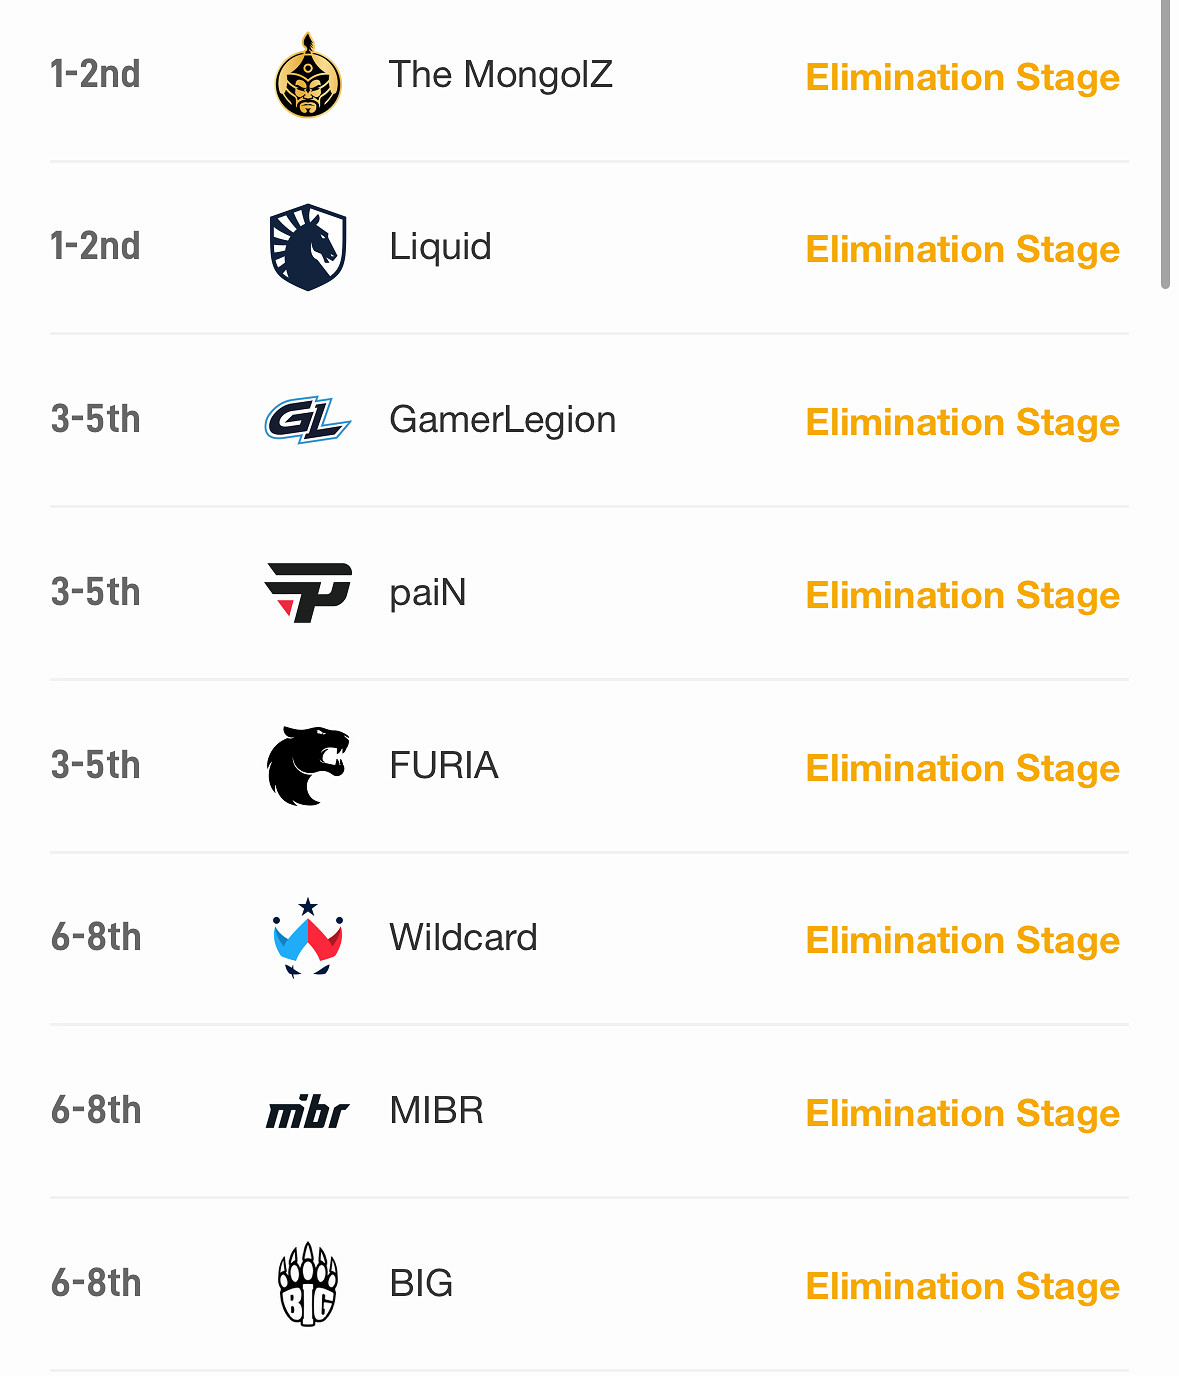
Task: Open the BIG team name link
Action: click(x=421, y=1284)
